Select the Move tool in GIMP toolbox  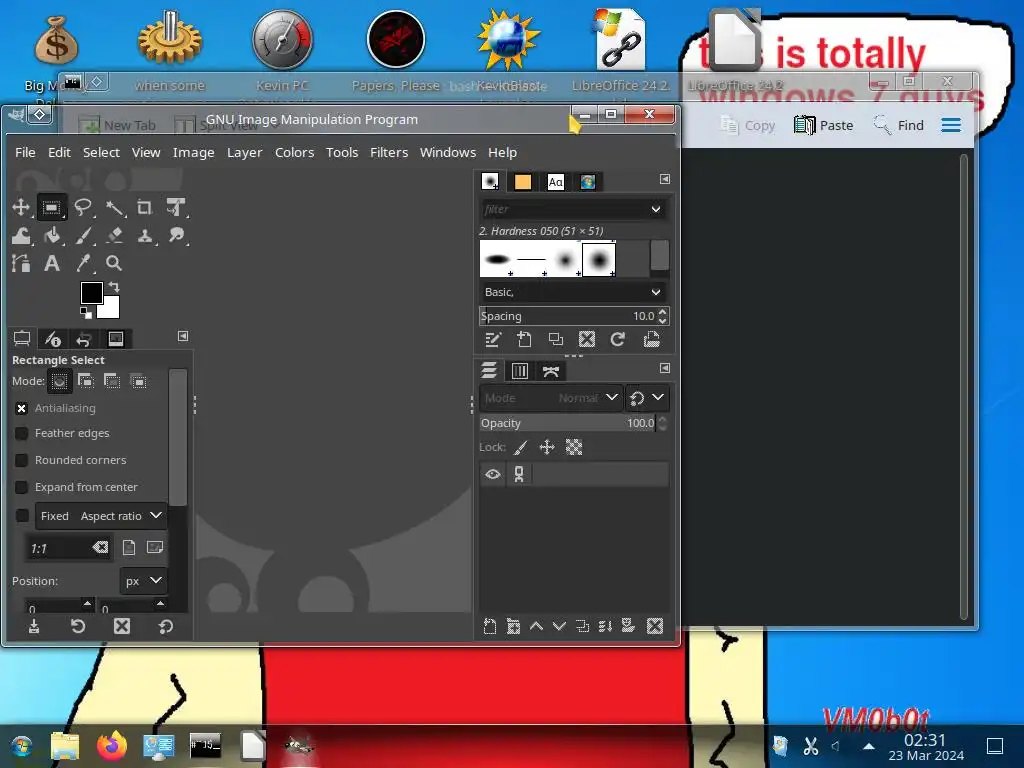point(21,208)
